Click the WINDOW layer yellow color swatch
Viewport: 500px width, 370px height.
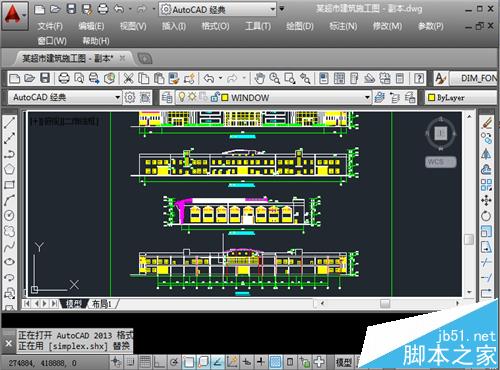[x=225, y=98]
